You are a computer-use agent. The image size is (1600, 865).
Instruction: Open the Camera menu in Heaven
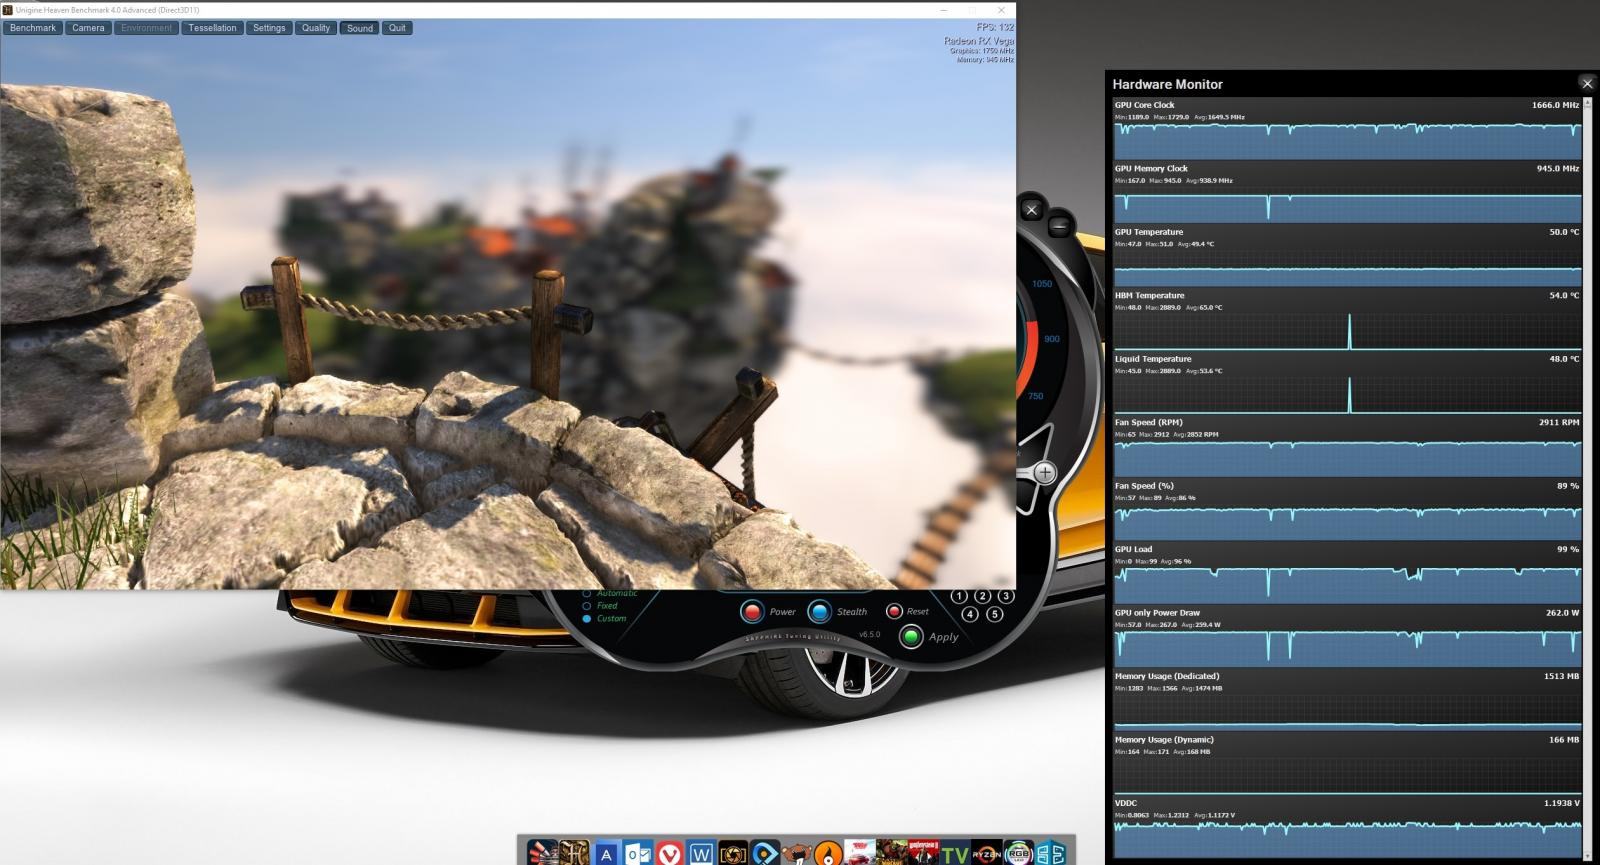tap(88, 28)
